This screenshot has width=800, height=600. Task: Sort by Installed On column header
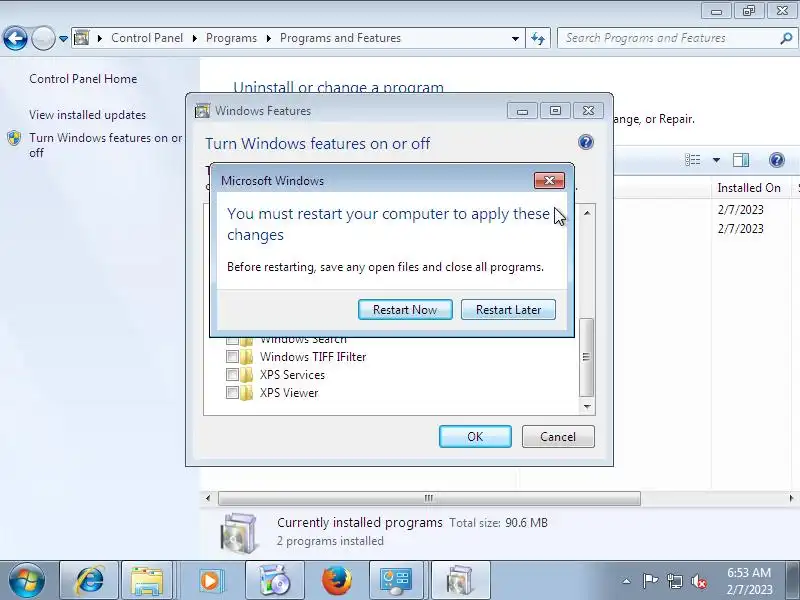coord(749,188)
